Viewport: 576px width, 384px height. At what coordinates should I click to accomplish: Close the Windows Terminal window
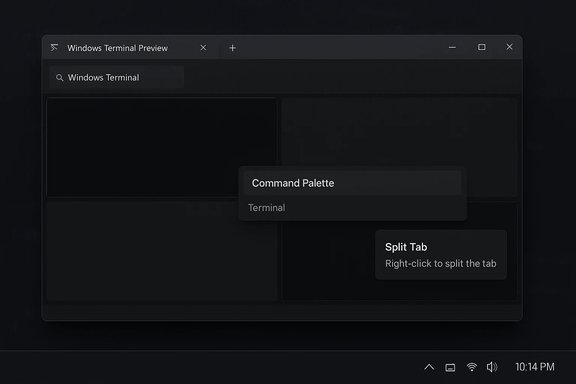pos(509,47)
